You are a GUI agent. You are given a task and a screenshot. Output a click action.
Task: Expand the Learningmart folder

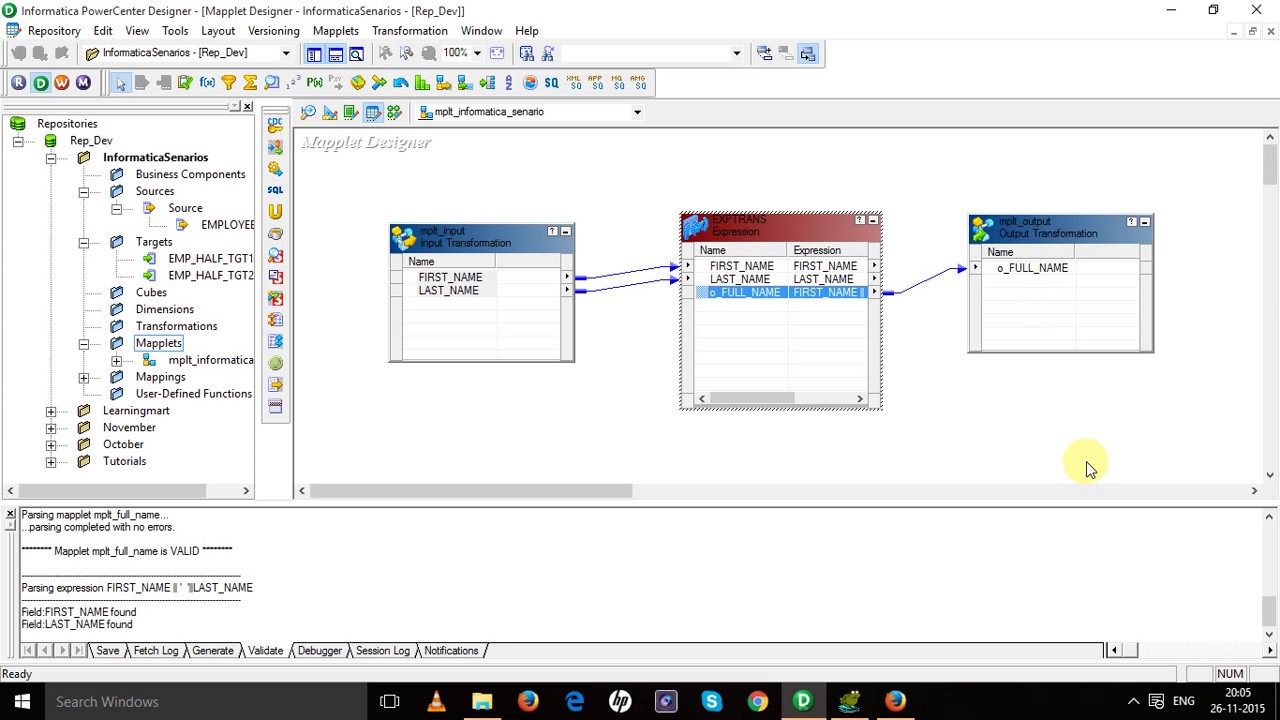51,412
